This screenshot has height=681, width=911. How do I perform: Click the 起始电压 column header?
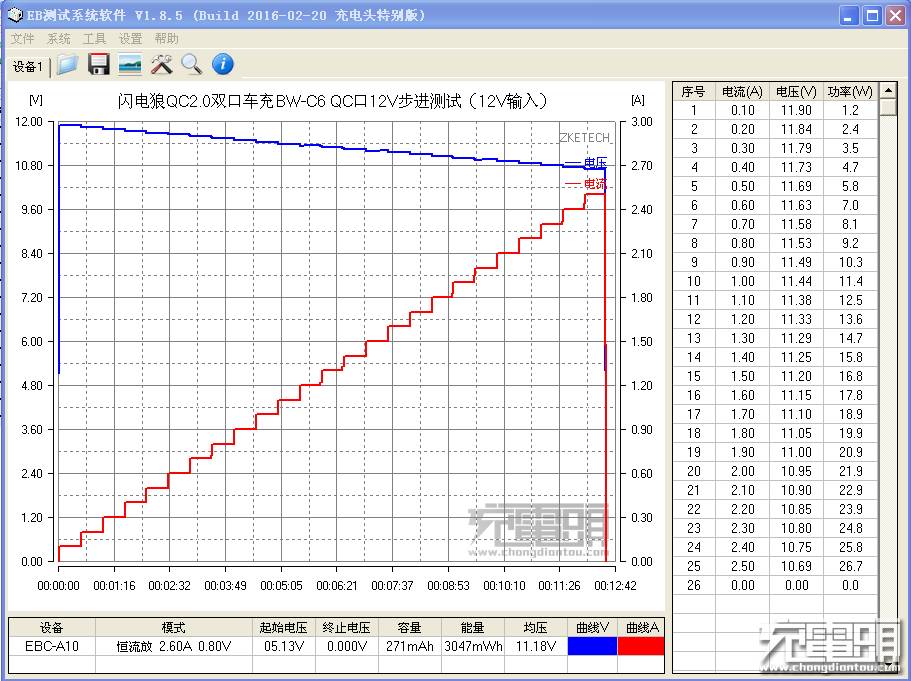(284, 628)
